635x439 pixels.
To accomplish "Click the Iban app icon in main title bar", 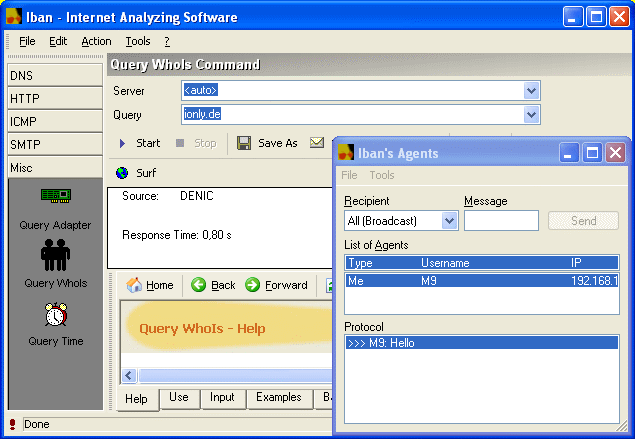I will (13, 16).
